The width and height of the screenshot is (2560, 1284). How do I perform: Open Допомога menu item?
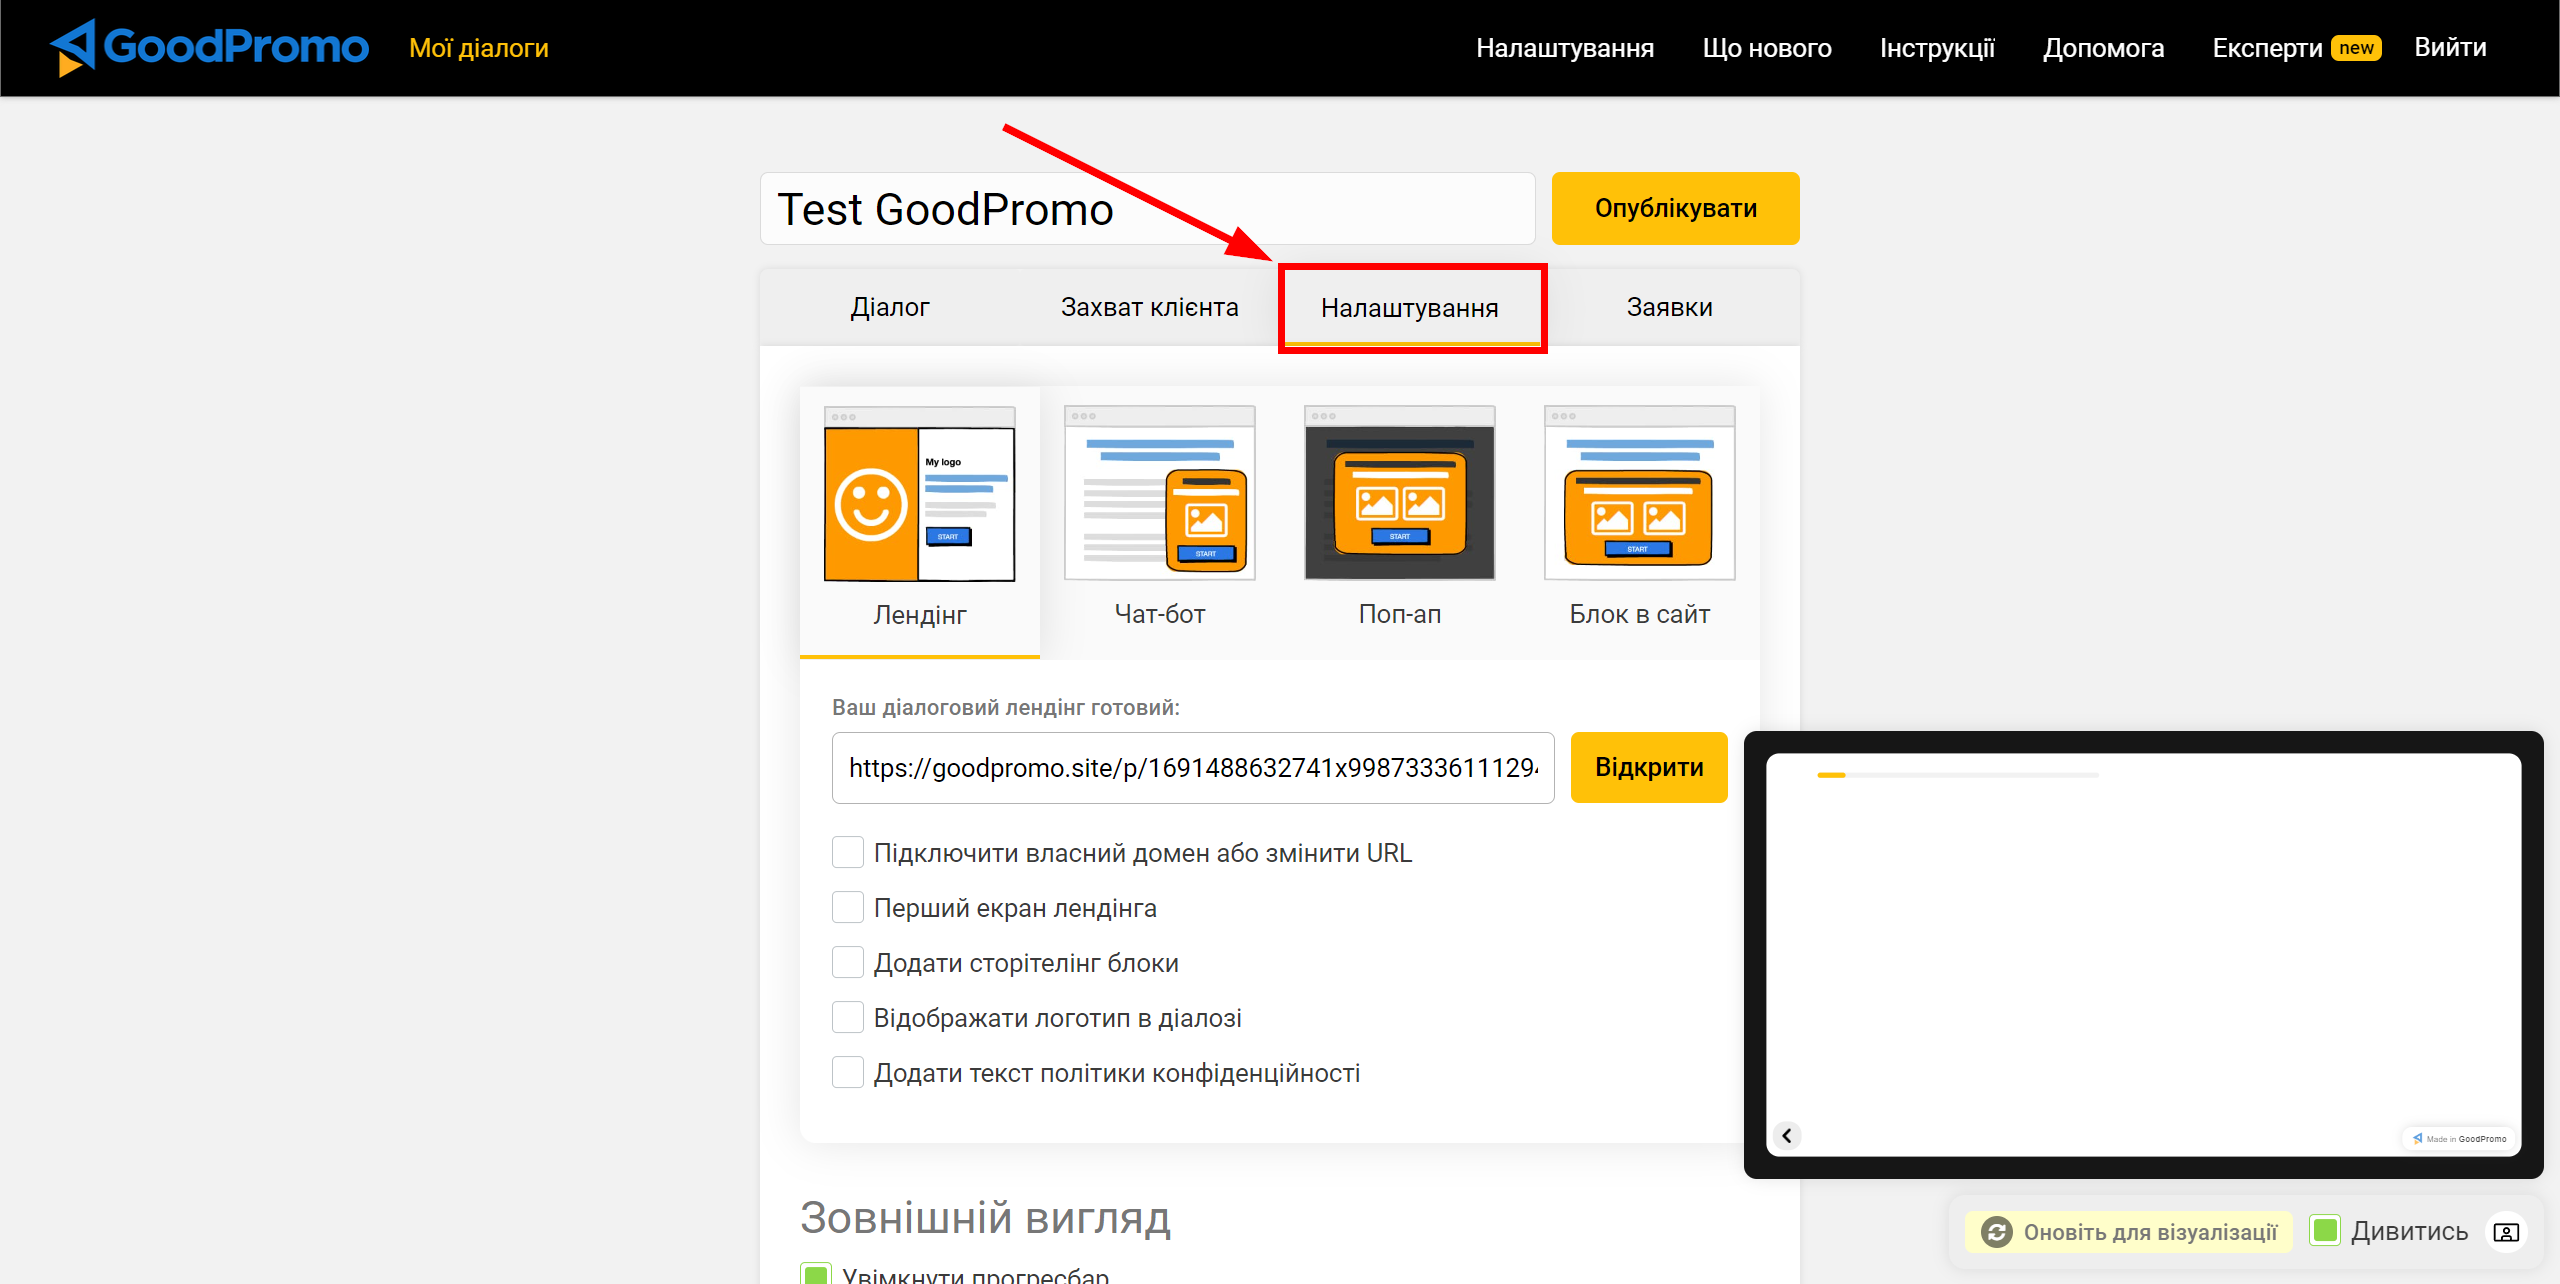[2104, 48]
